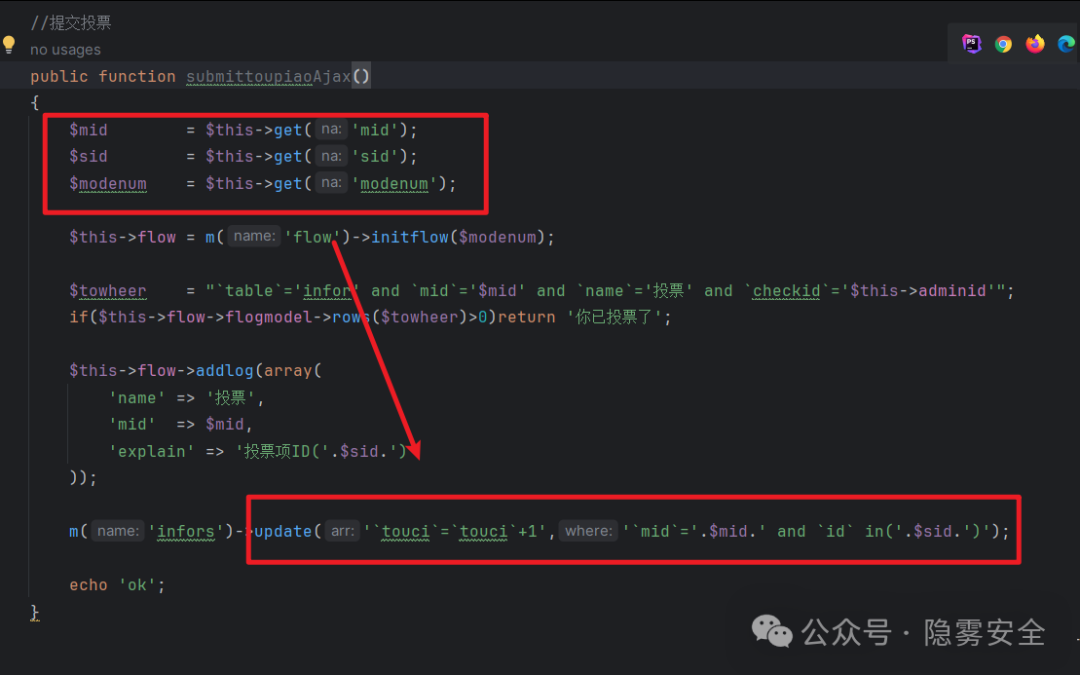The height and width of the screenshot is (675, 1080).
Task: Click the update method name
Action: [x=283, y=531]
